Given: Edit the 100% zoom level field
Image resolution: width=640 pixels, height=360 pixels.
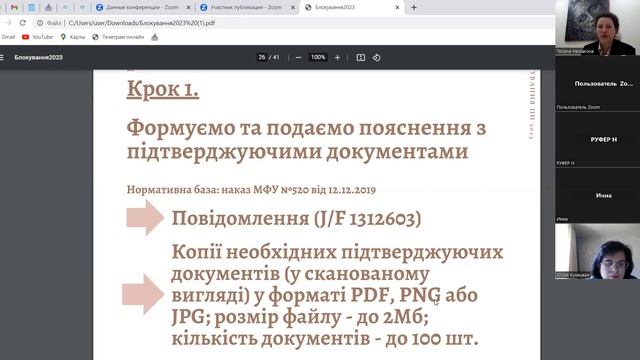Looking at the screenshot, I should click(318, 58).
